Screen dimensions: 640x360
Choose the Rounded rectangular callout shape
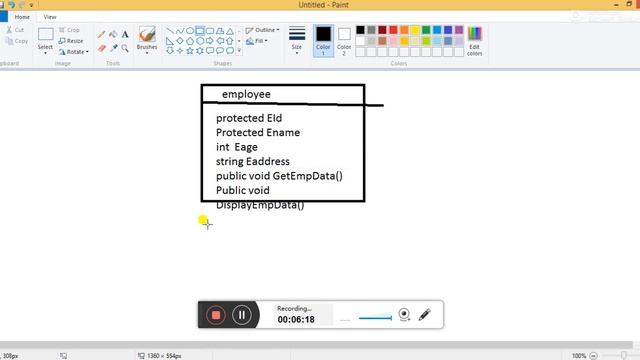click(x=210, y=51)
